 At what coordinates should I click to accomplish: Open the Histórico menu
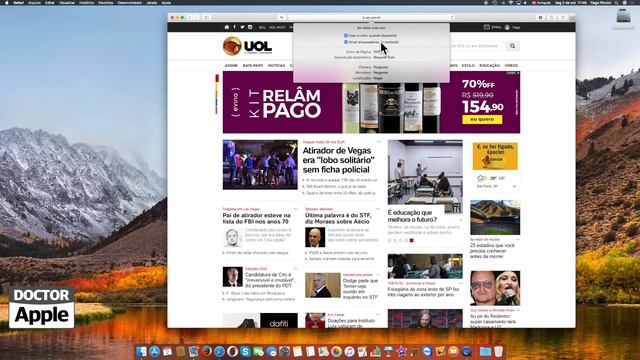pyautogui.click(x=87, y=2)
